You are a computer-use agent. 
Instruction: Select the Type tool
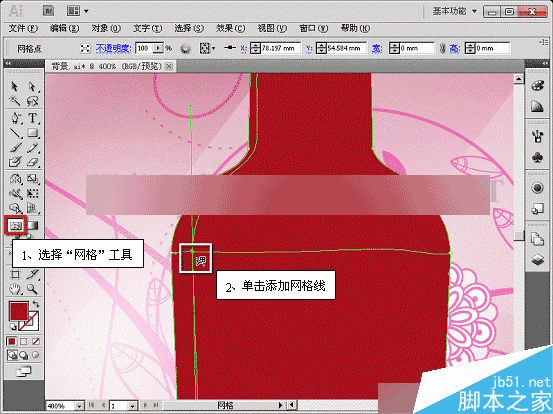click(x=32, y=118)
